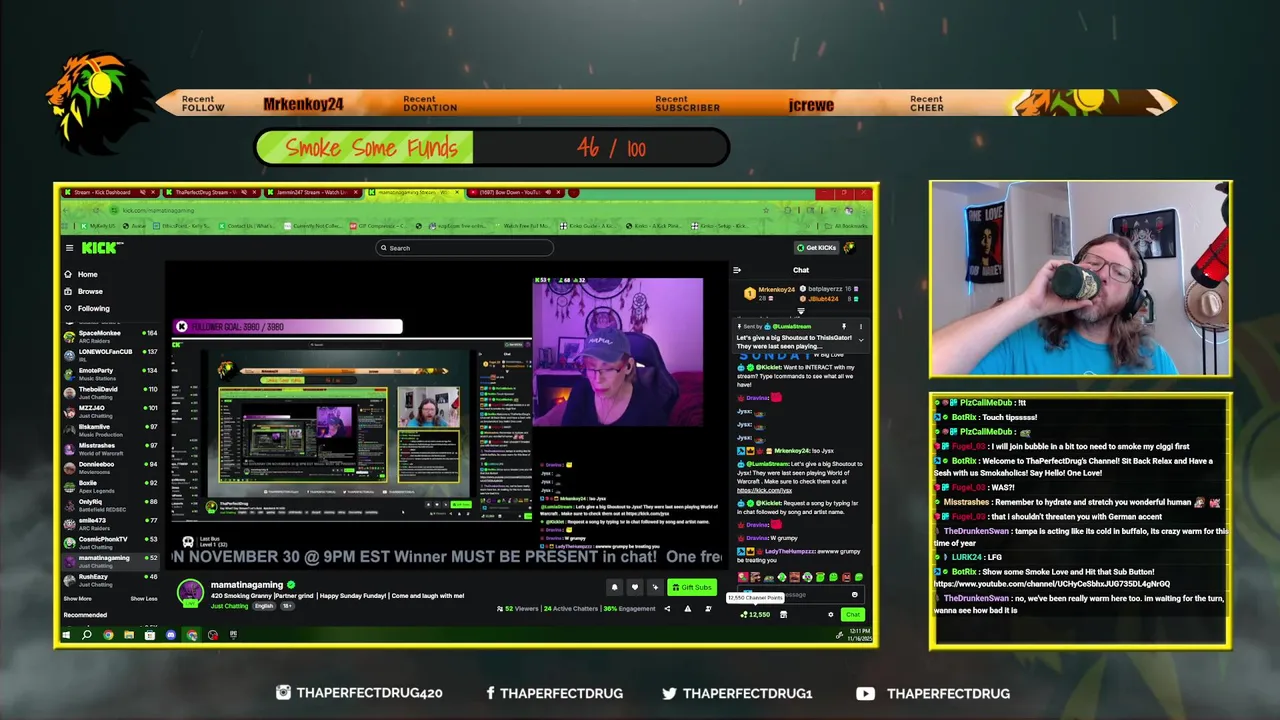Unpin the LumiaStream pinned message

[843, 326]
